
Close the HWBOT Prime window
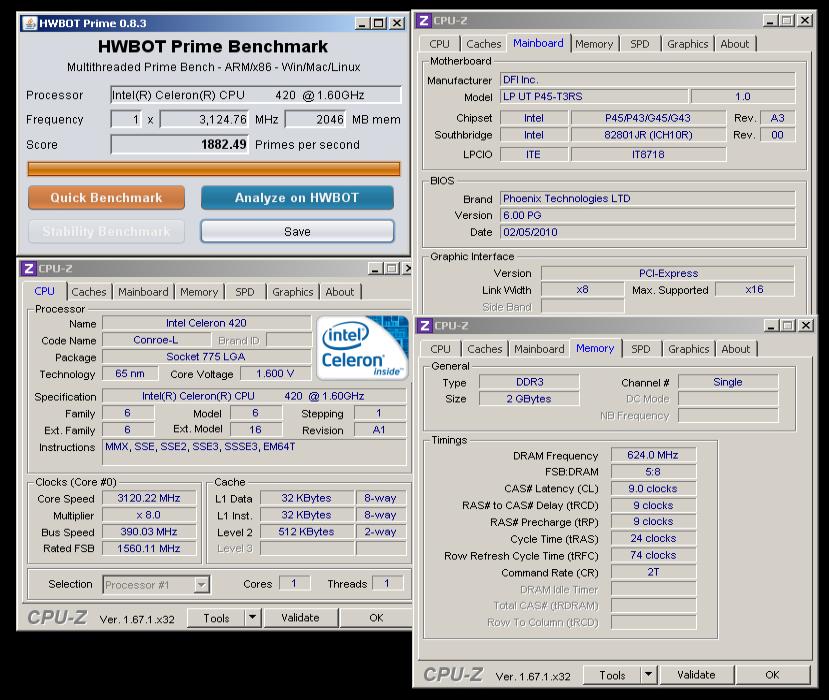click(x=397, y=23)
